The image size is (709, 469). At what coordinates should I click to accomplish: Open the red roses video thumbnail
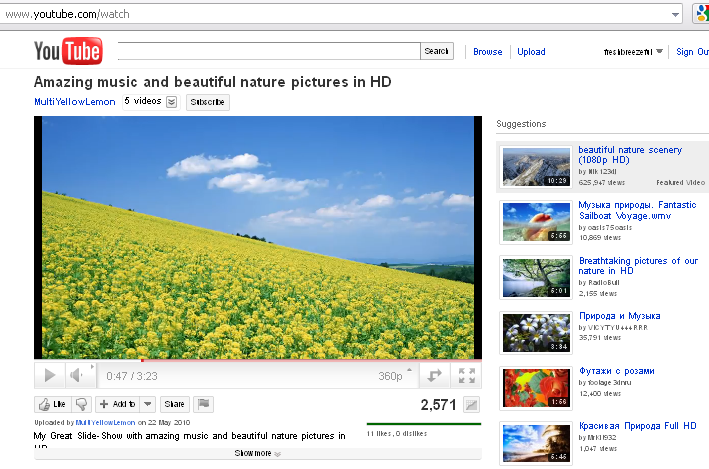click(536, 388)
